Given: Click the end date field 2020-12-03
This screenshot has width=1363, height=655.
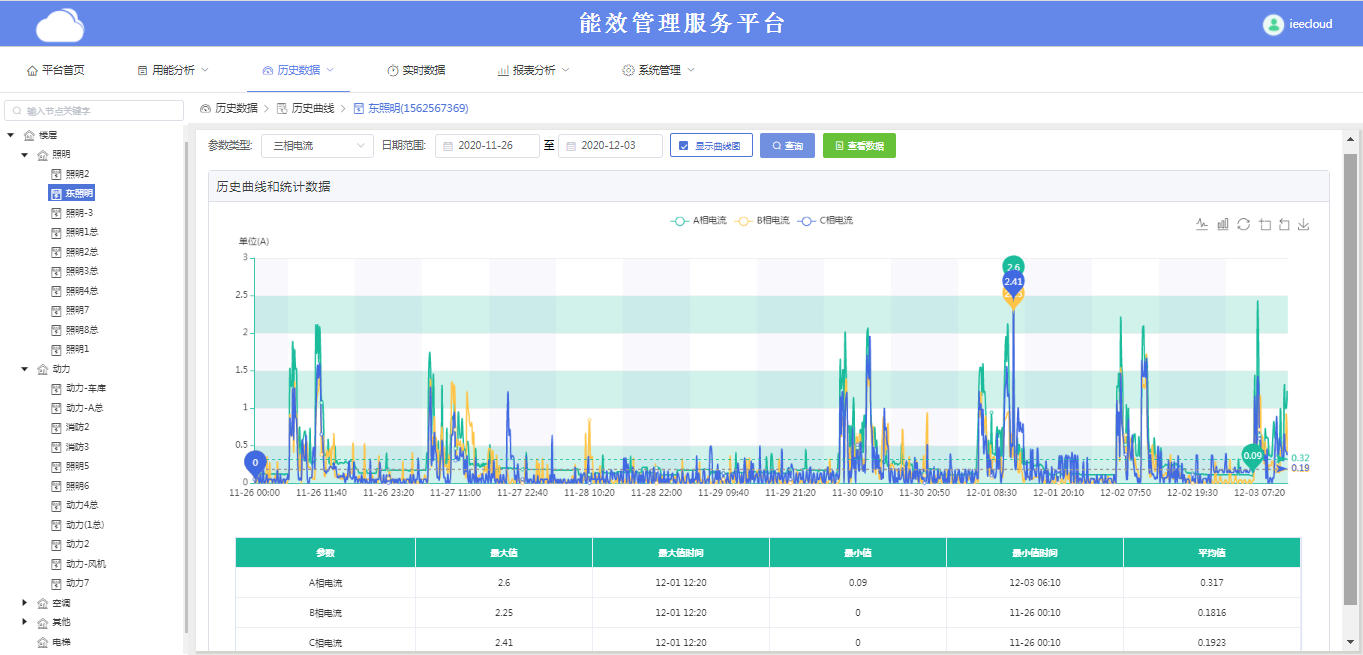Looking at the screenshot, I should tap(610, 146).
